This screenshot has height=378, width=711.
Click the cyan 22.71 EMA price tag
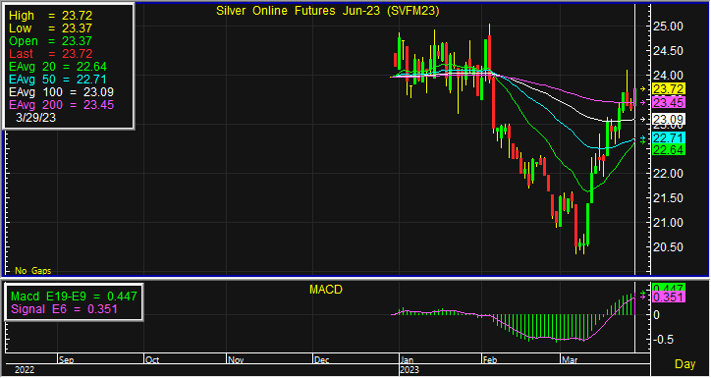pyautogui.click(x=668, y=138)
